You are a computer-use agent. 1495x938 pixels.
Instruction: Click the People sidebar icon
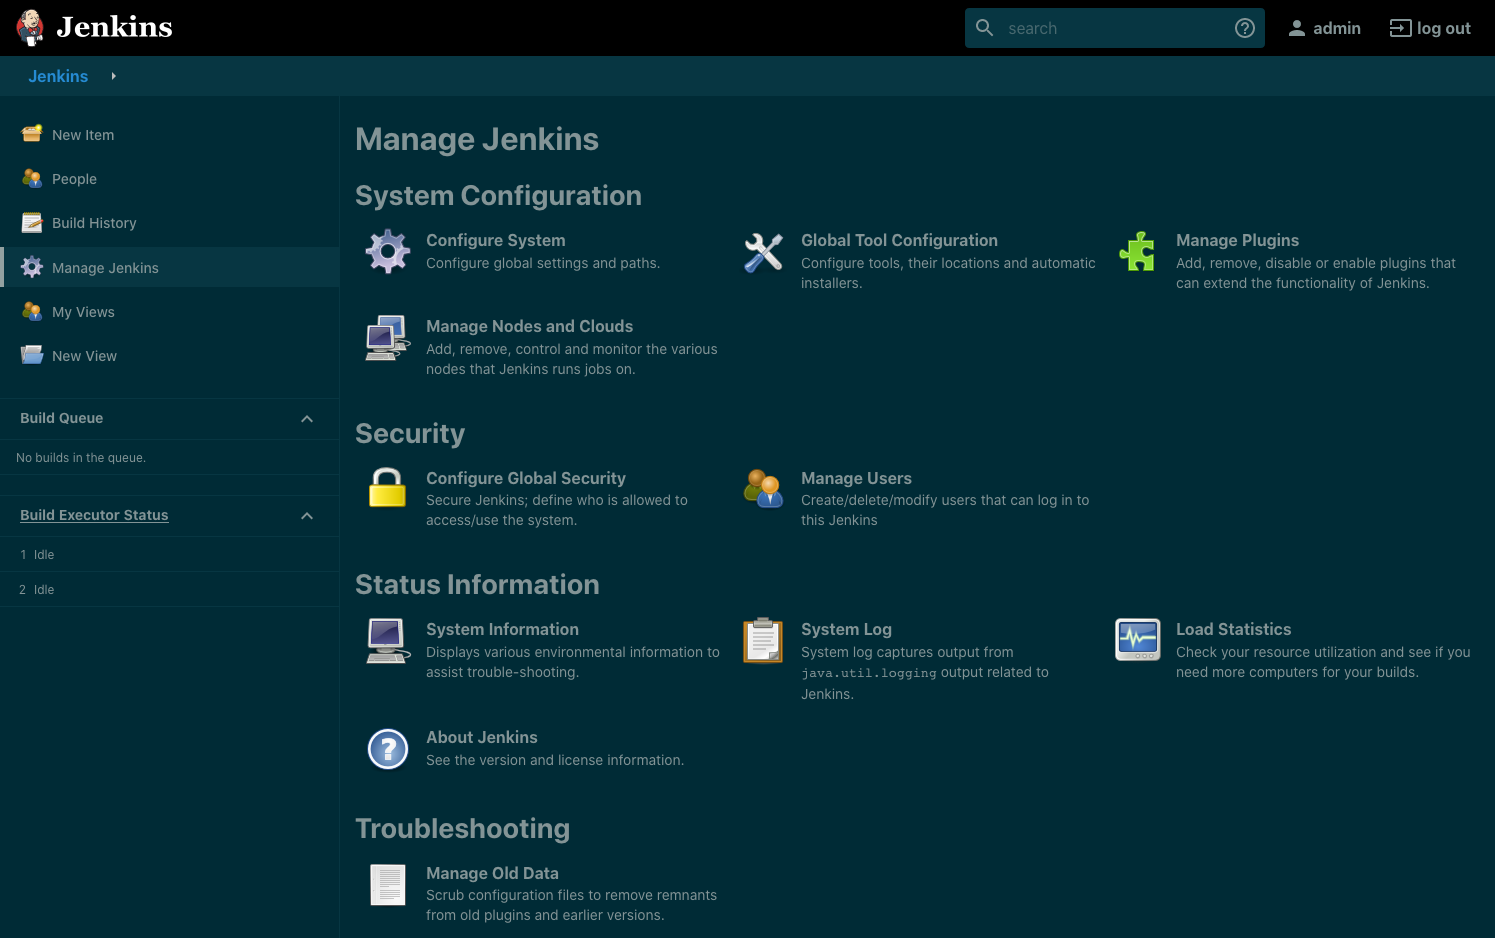tap(32, 178)
